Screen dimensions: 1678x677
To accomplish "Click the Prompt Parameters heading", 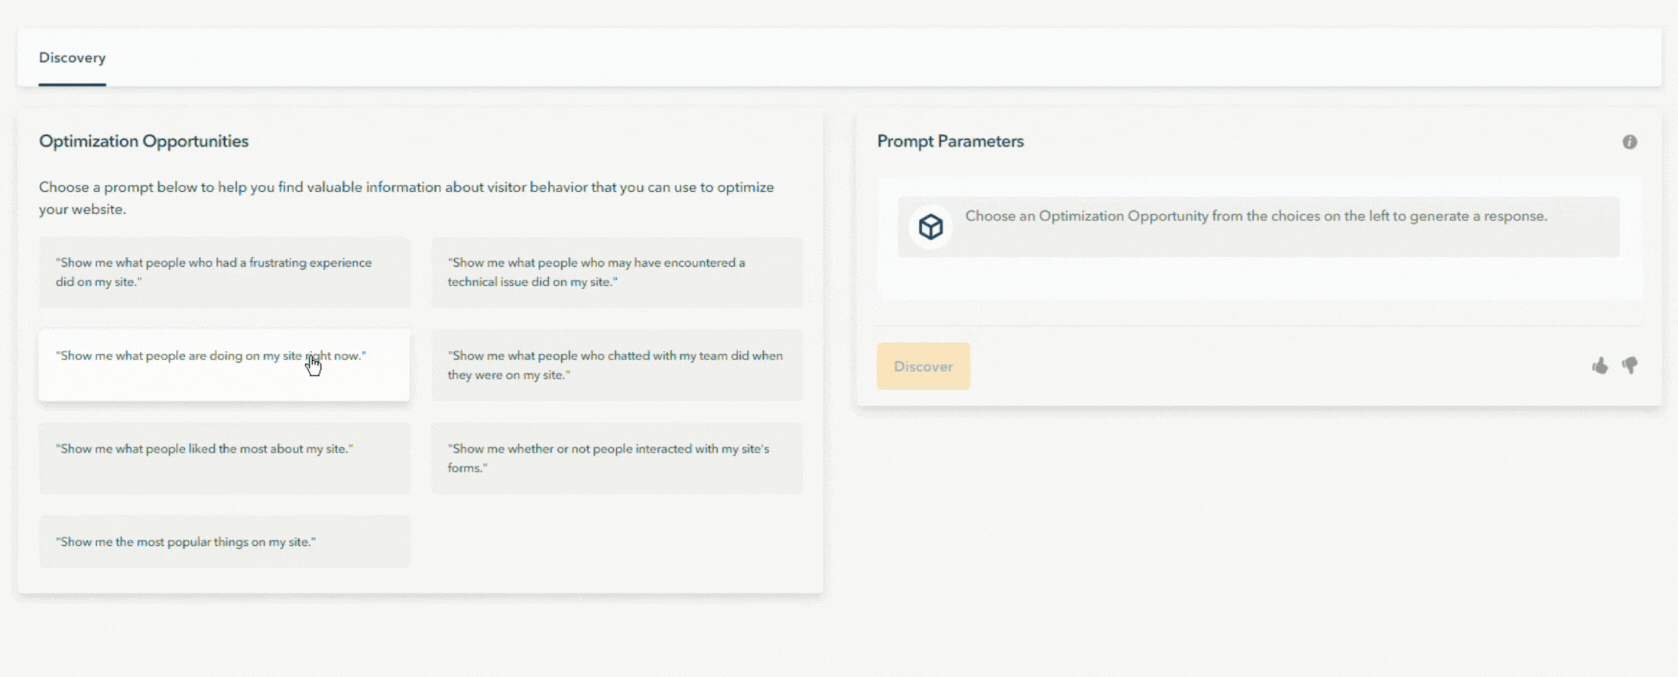I will coord(950,141).
